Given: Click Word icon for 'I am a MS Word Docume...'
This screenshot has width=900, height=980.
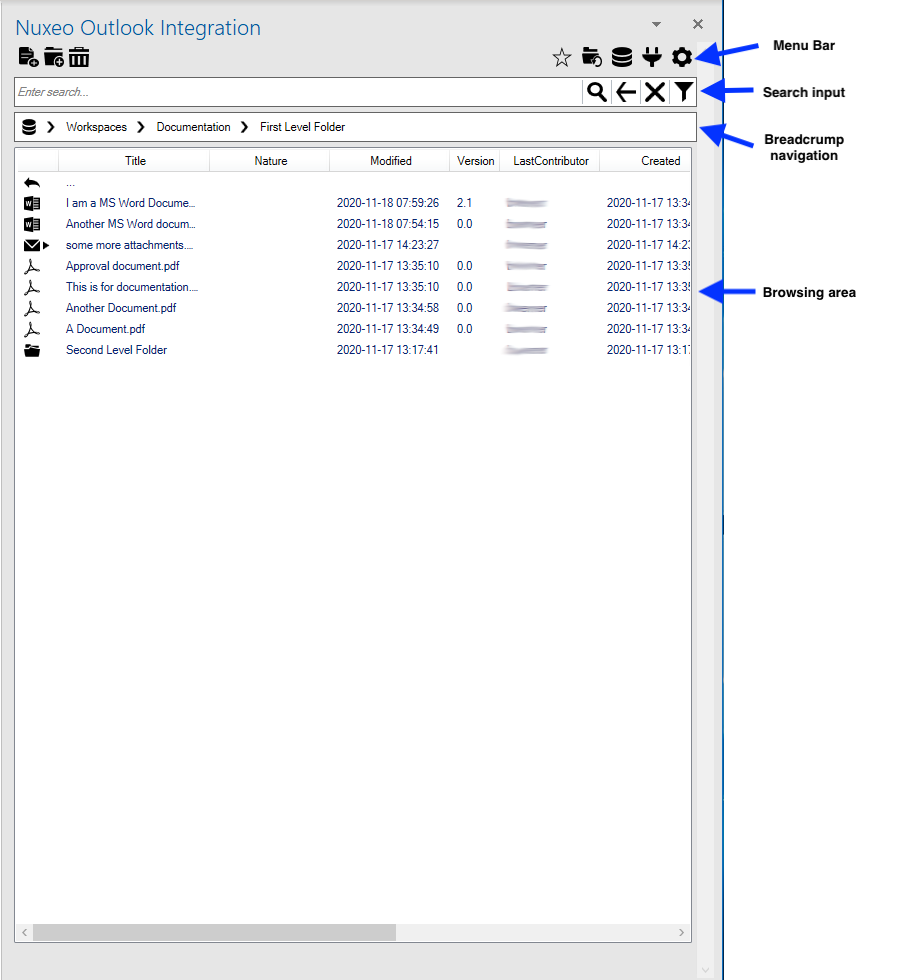Looking at the screenshot, I should (32, 203).
